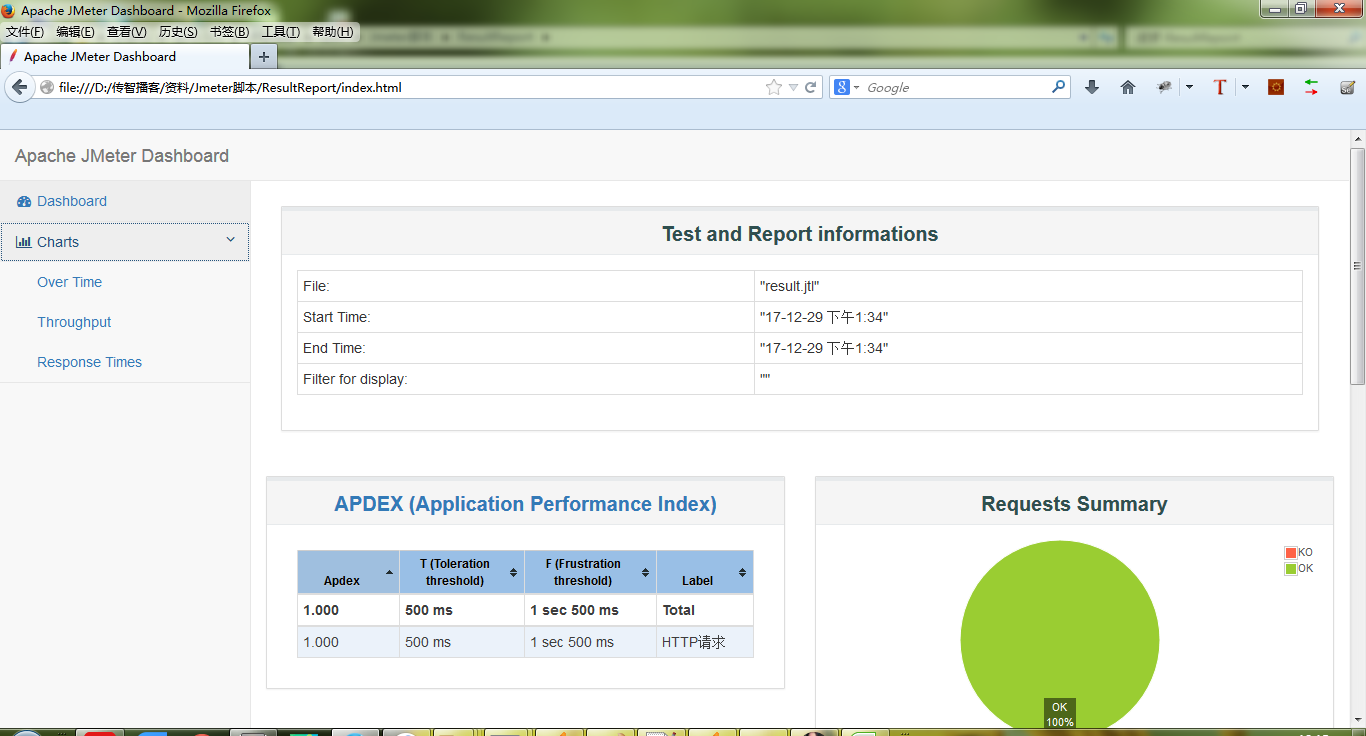Open the URL history dropdown arrow
Image resolution: width=1366 pixels, height=736 pixels.
(793, 87)
